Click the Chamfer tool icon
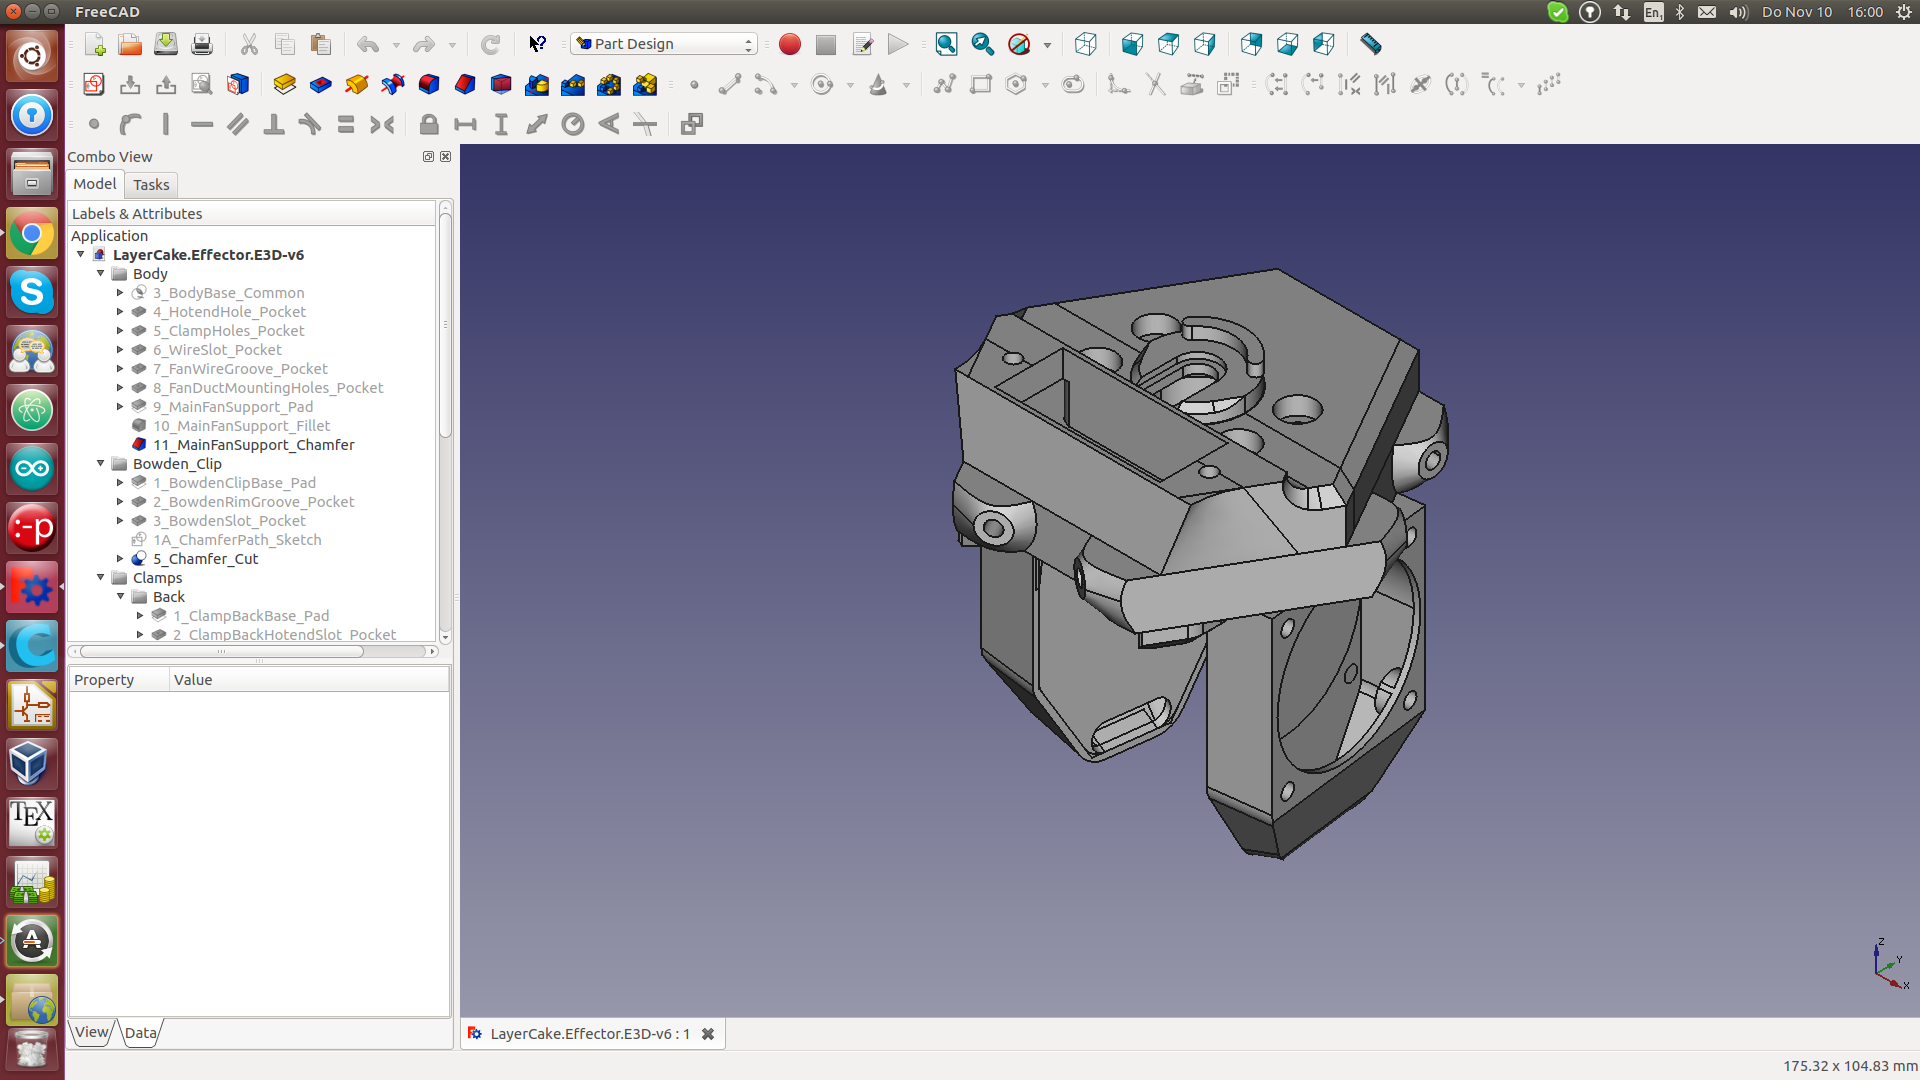 click(x=465, y=85)
